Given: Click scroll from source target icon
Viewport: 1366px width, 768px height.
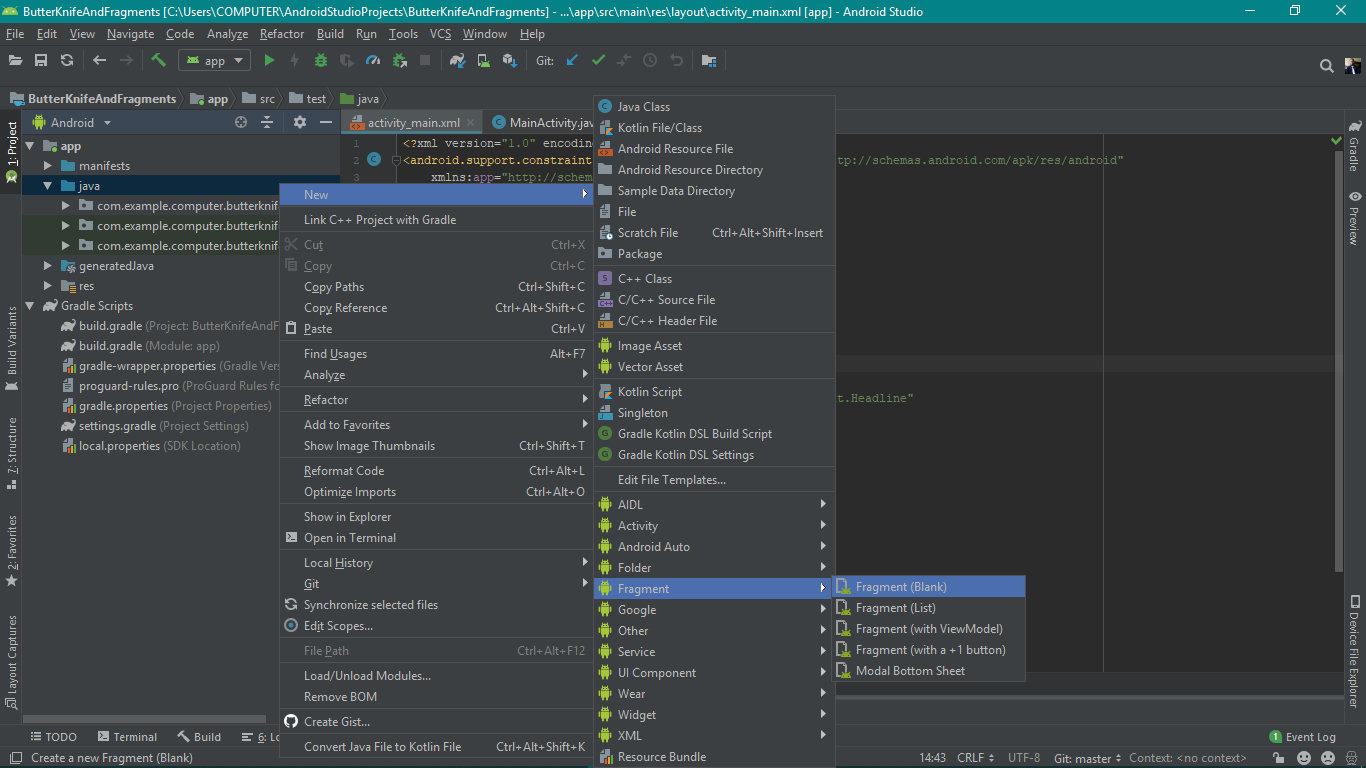Looking at the screenshot, I should tap(241, 122).
